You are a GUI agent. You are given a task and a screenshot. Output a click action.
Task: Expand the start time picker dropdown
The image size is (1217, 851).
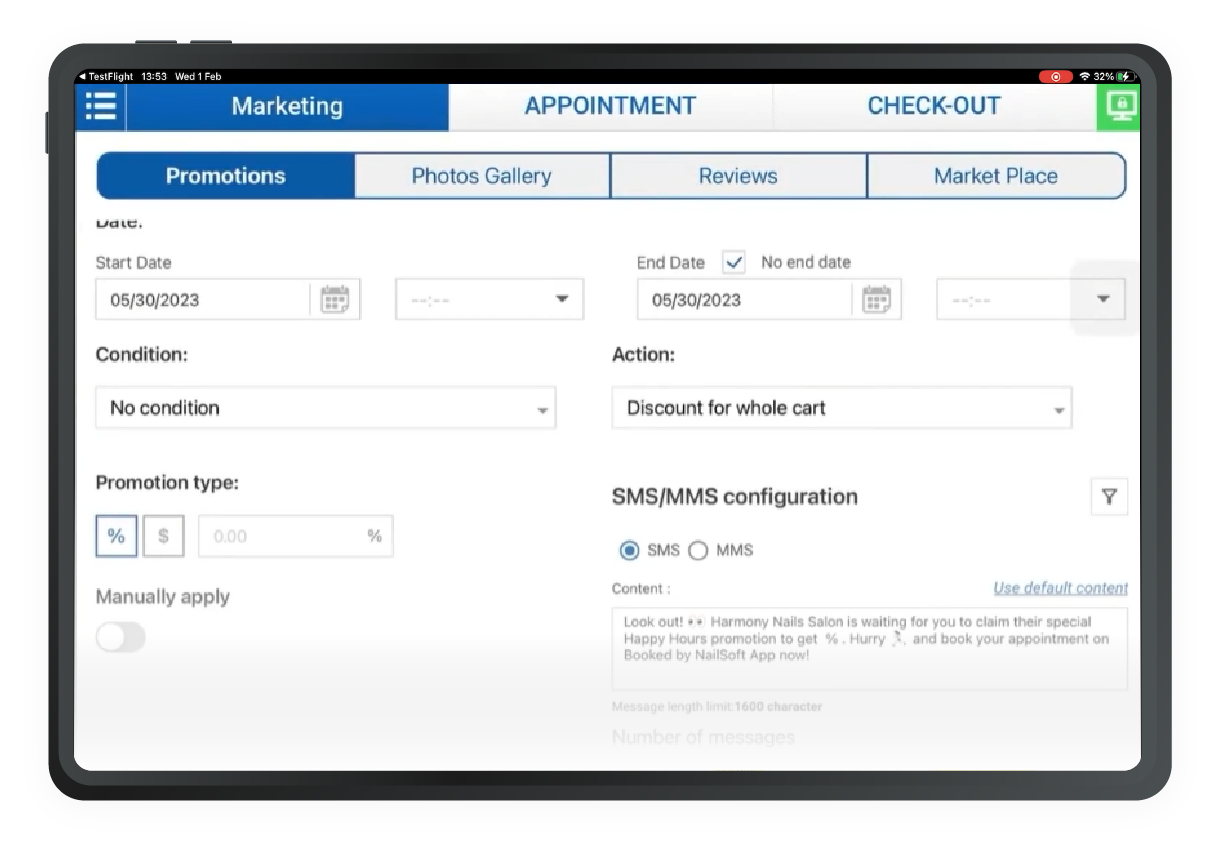pos(563,299)
